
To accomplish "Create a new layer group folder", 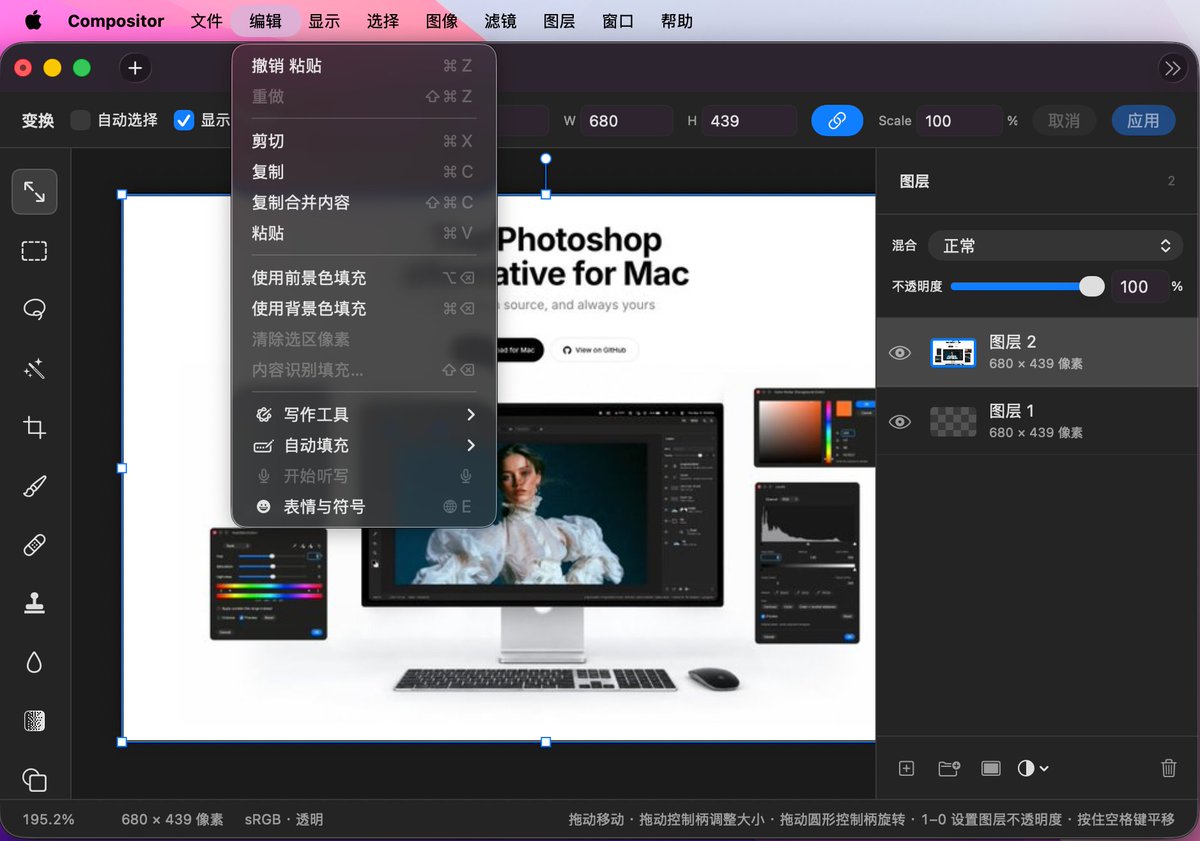I will (949, 768).
